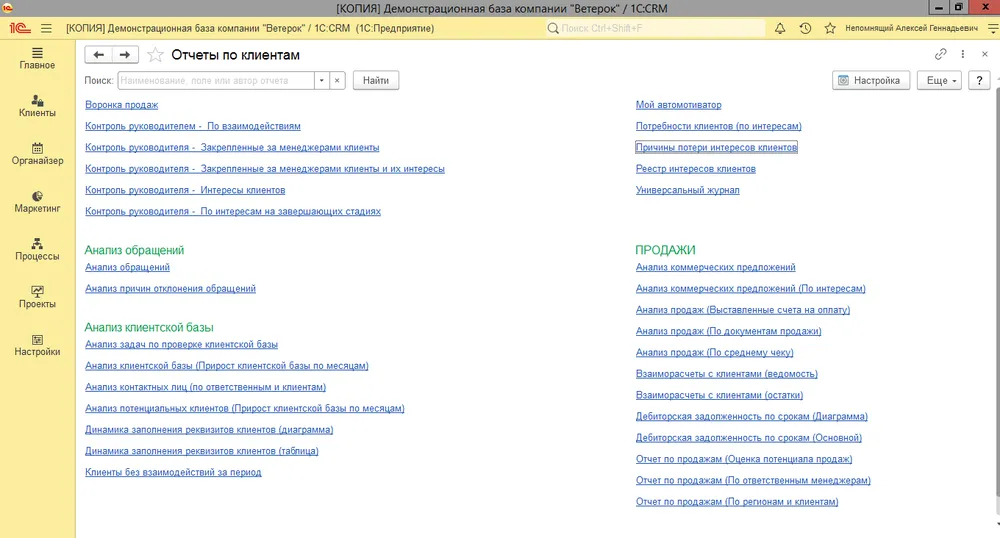Open Причины потери интересов клиентов
Screen dimensions: 1000x538
(716, 147)
